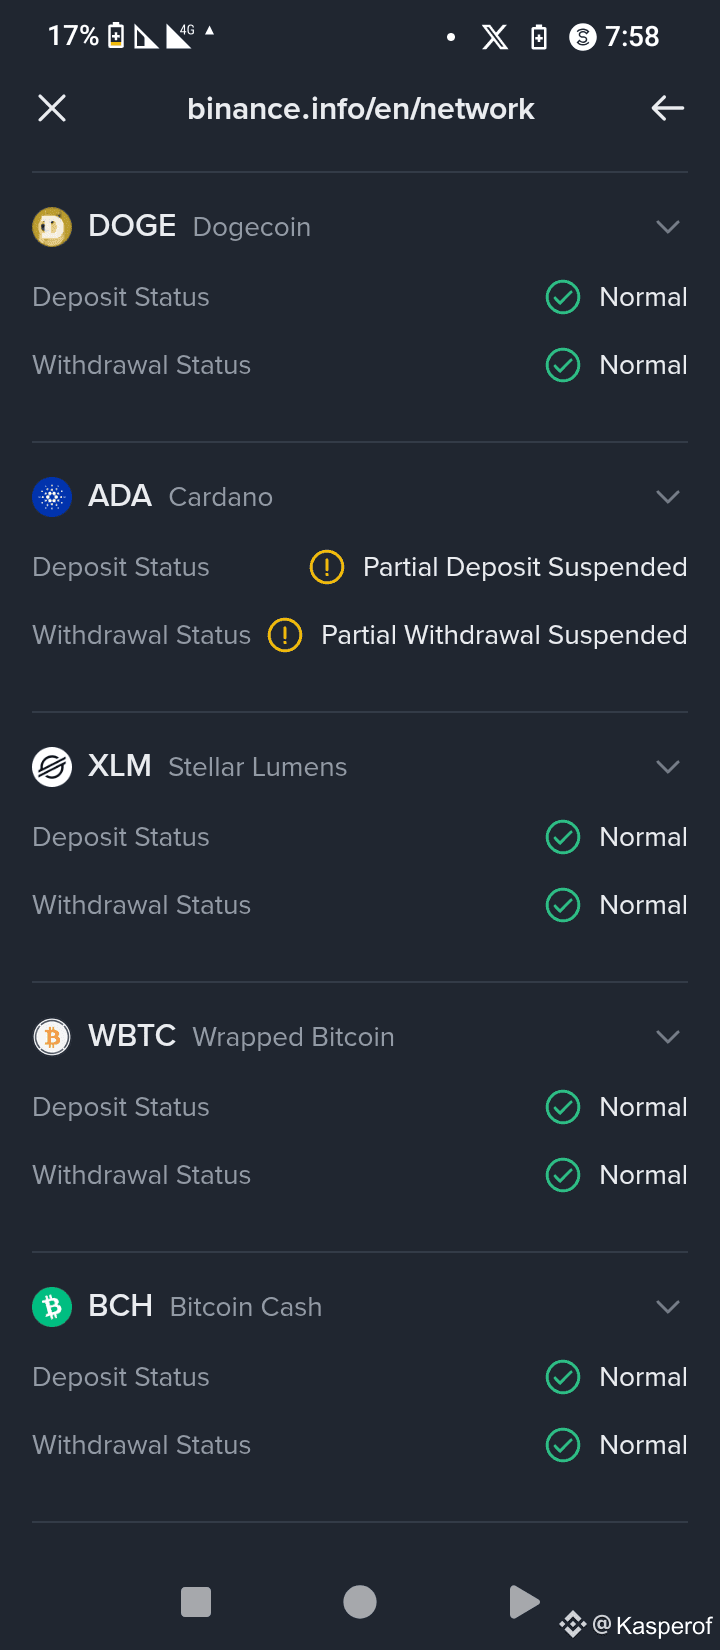The image size is (720, 1650).
Task: Tap the Bitcoin Cash green logo
Action: tap(52, 1307)
